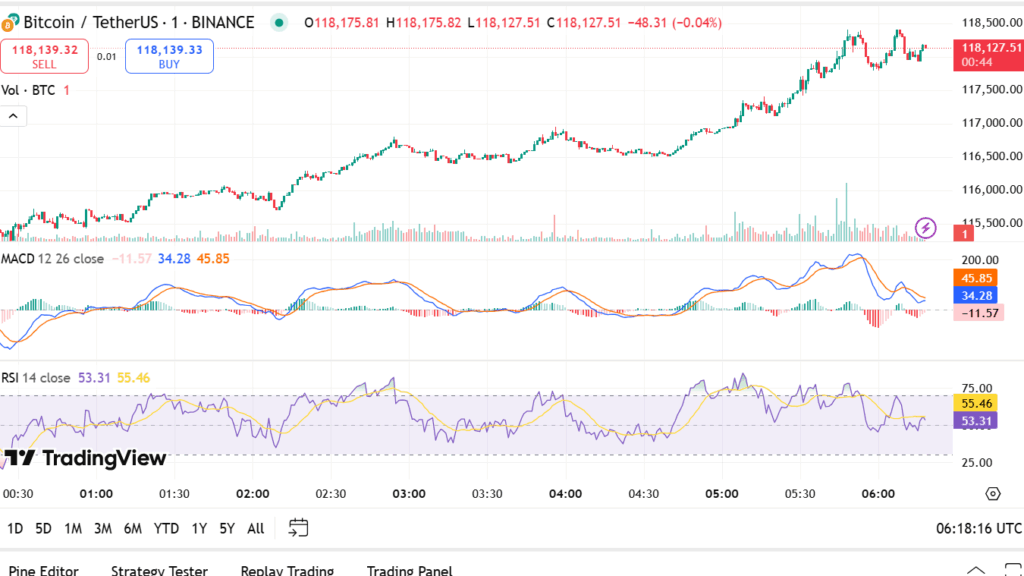Click the 03:00 time axis label
This screenshot has height=576, width=1024.
409,494
